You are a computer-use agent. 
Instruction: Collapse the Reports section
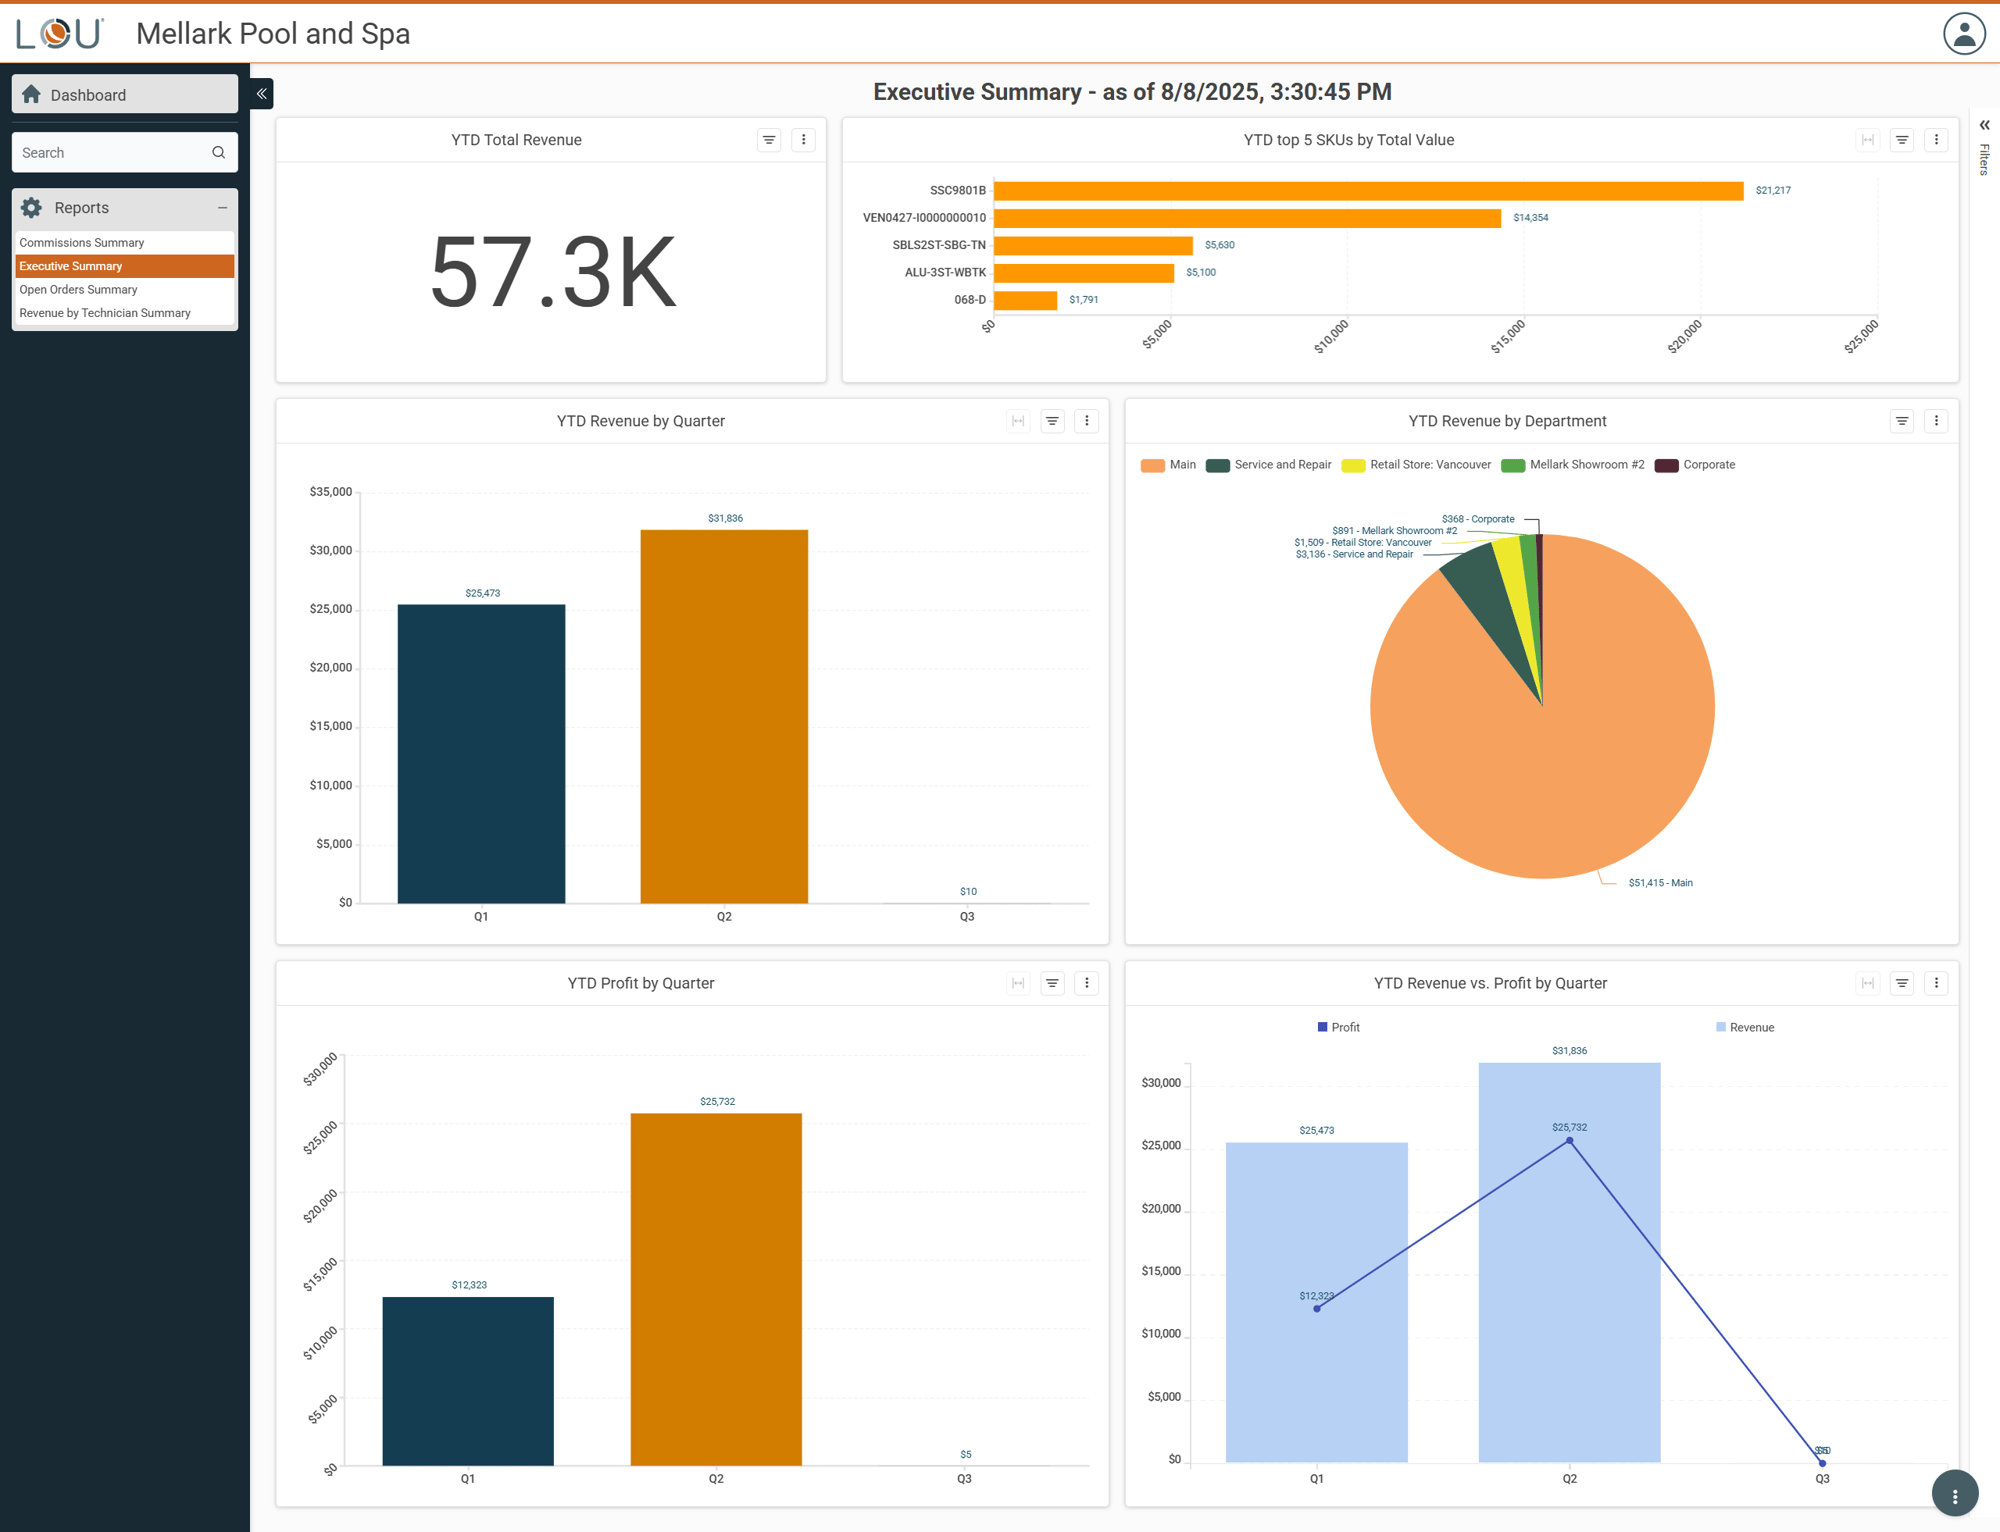click(x=222, y=208)
